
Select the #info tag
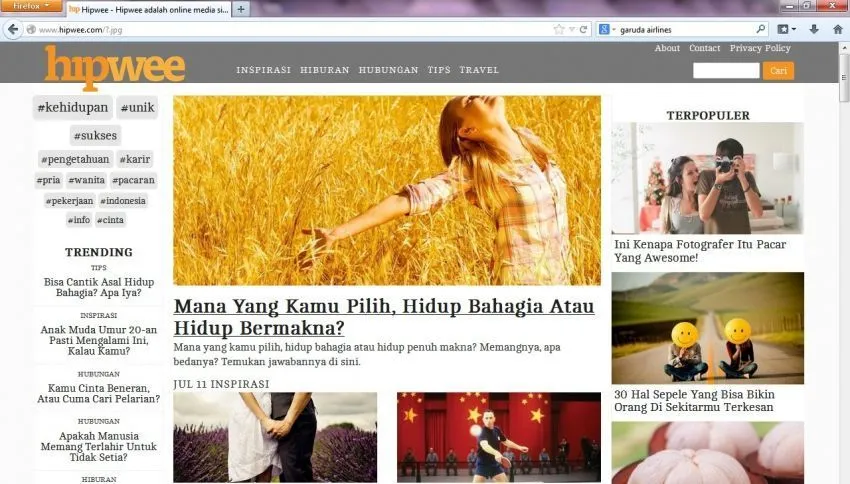(79, 220)
